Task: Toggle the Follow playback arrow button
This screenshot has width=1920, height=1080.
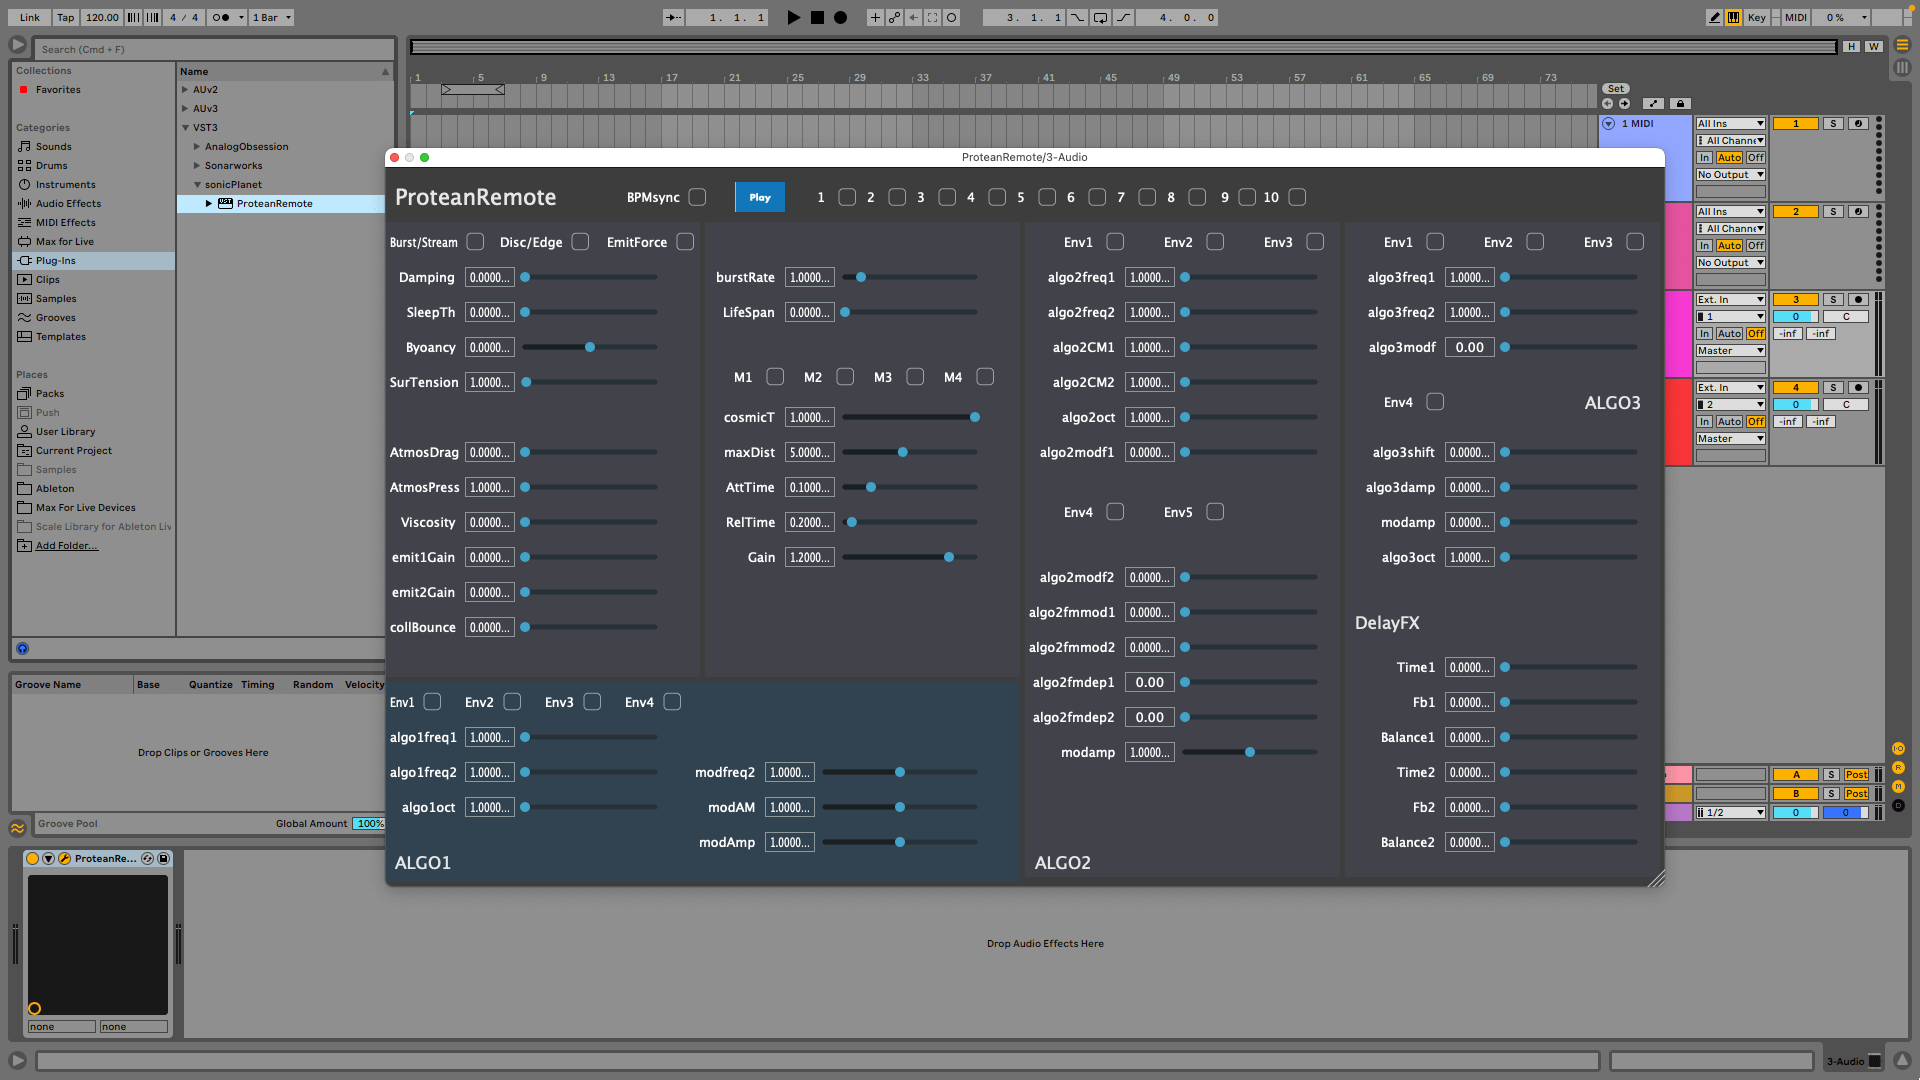Action: click(674, 17)
